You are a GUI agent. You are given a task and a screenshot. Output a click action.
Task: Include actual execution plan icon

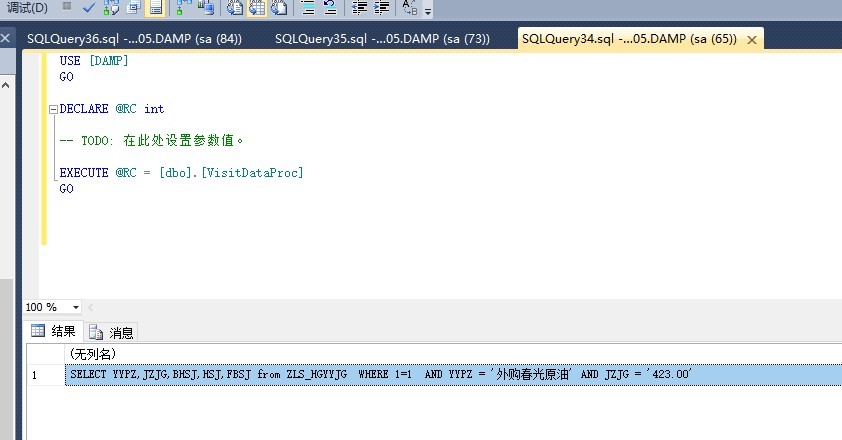(x=184, y=8)
